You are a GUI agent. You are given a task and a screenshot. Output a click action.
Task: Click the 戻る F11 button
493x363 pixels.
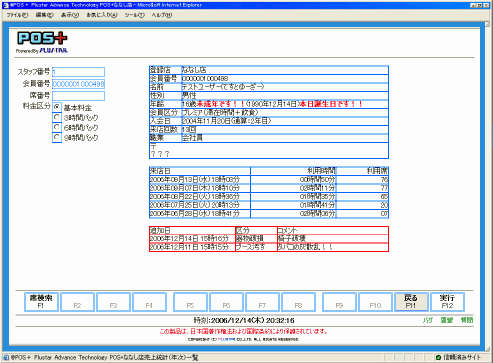[411, 302]
